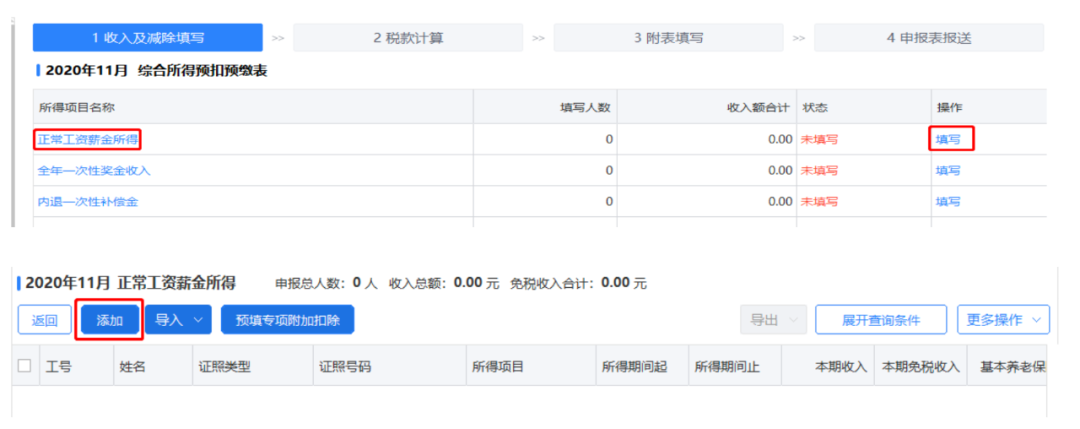This screenshot has height=429, width=1080.
Task: Go to step 4 申报表报送 tab
Action: [928, 38]
